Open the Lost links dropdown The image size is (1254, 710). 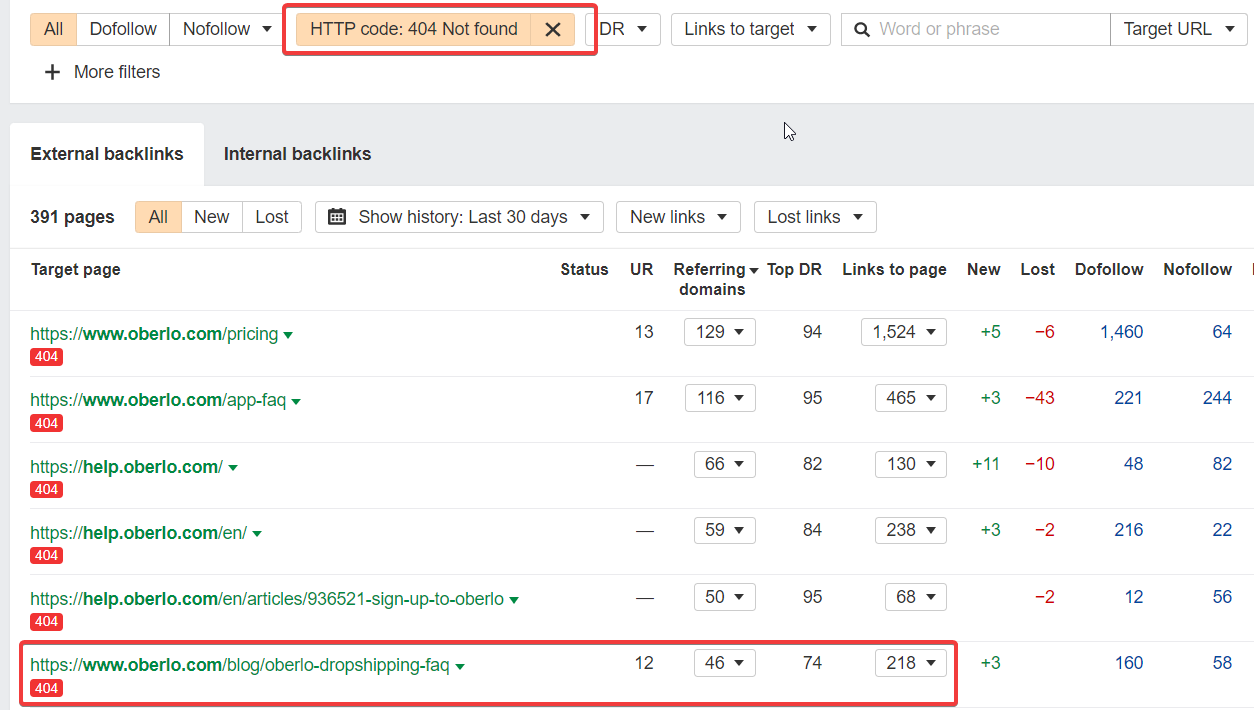(815, 217)
